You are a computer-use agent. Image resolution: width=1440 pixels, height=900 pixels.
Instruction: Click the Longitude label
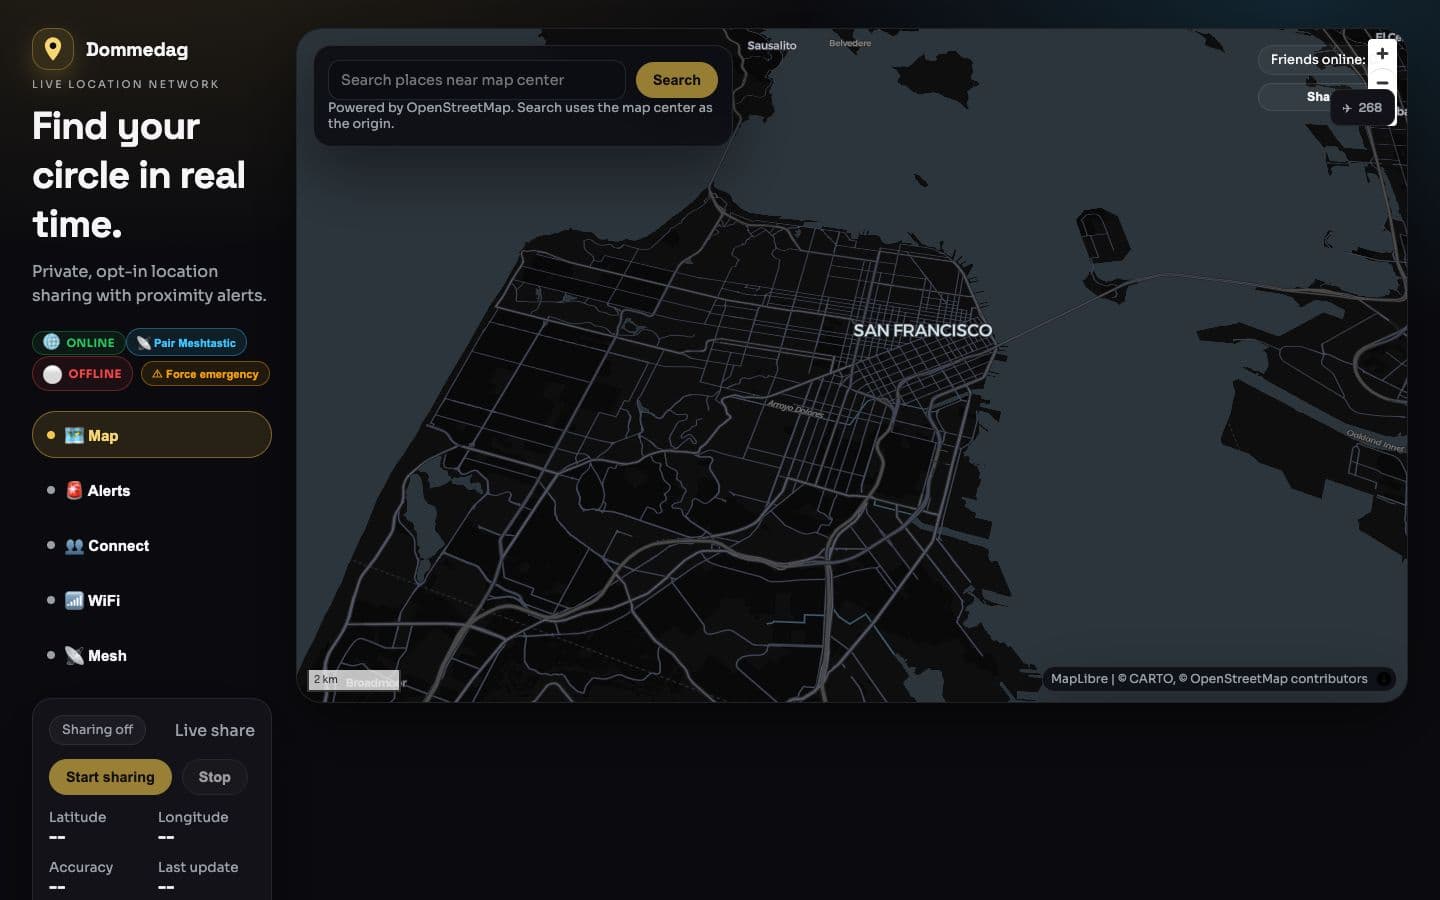click(193, 818)
